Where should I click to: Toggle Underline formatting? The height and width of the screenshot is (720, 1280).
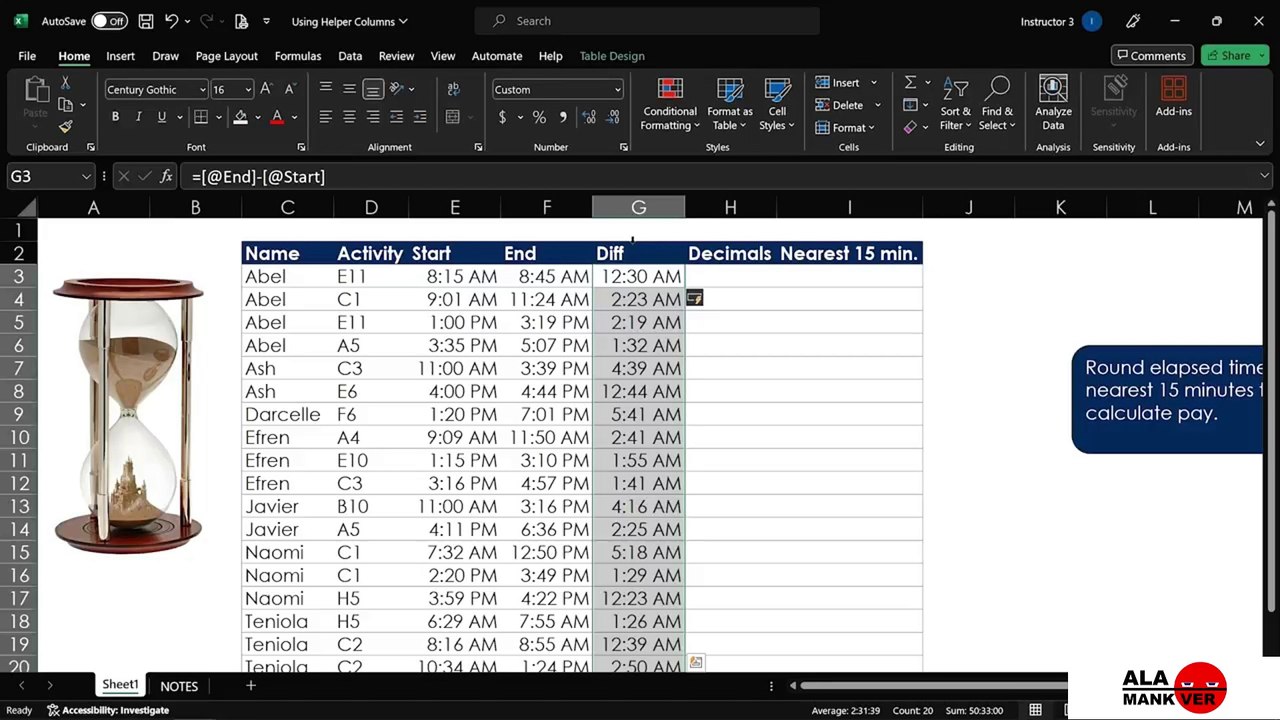tap(161, 117)
